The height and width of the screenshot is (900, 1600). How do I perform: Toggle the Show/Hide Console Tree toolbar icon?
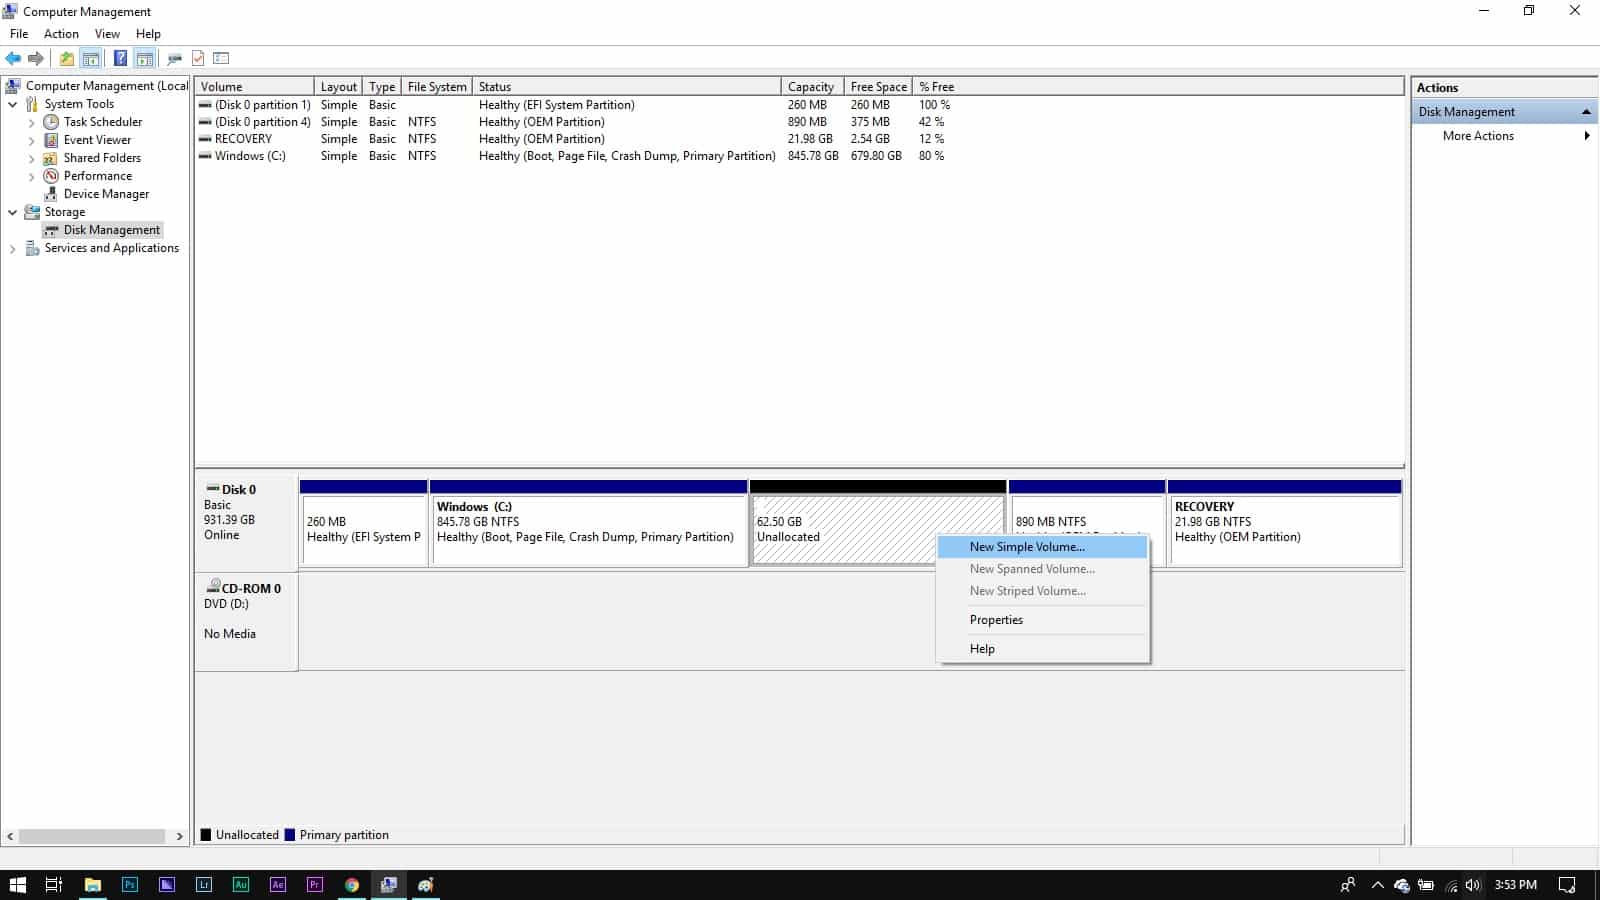(x=91, y=57)
